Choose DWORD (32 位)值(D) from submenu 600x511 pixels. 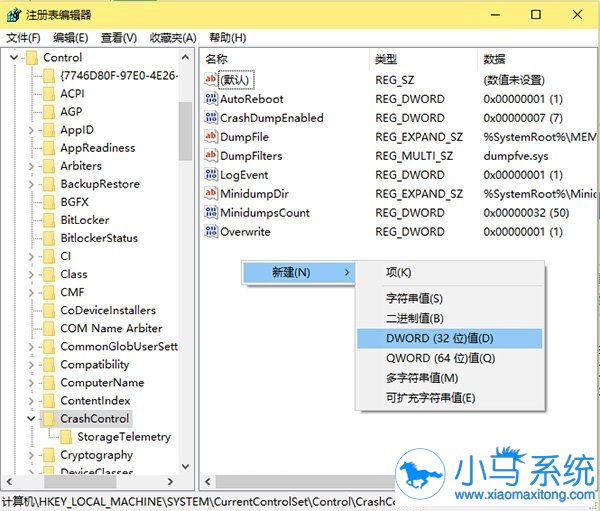450,338
